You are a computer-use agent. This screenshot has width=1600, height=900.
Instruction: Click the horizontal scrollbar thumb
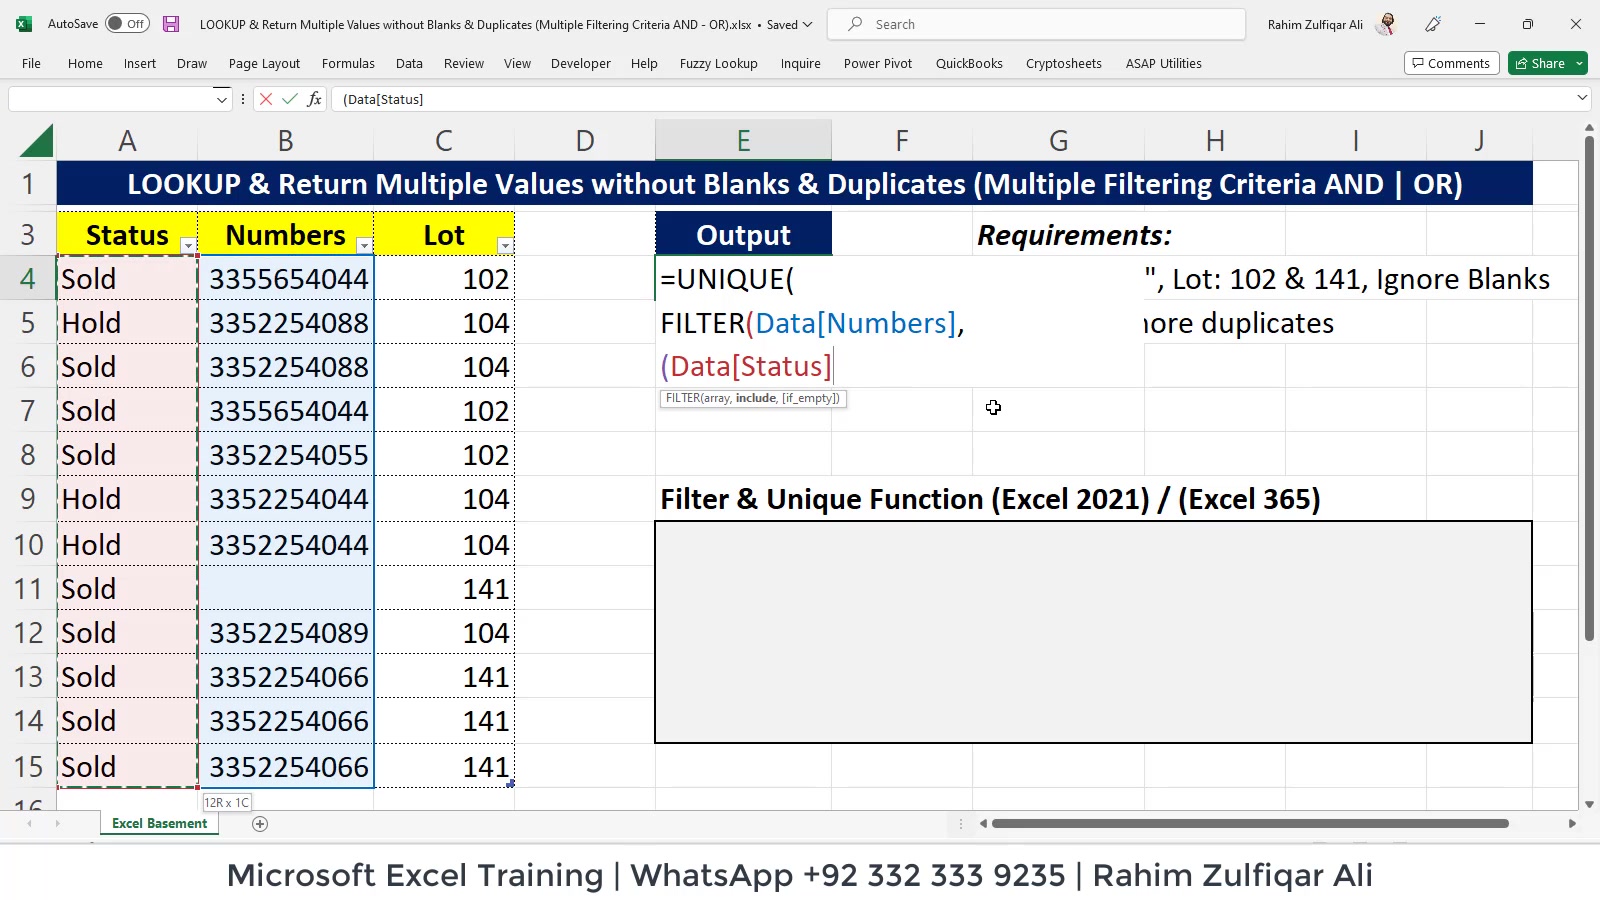click(x=1250, y=824)
